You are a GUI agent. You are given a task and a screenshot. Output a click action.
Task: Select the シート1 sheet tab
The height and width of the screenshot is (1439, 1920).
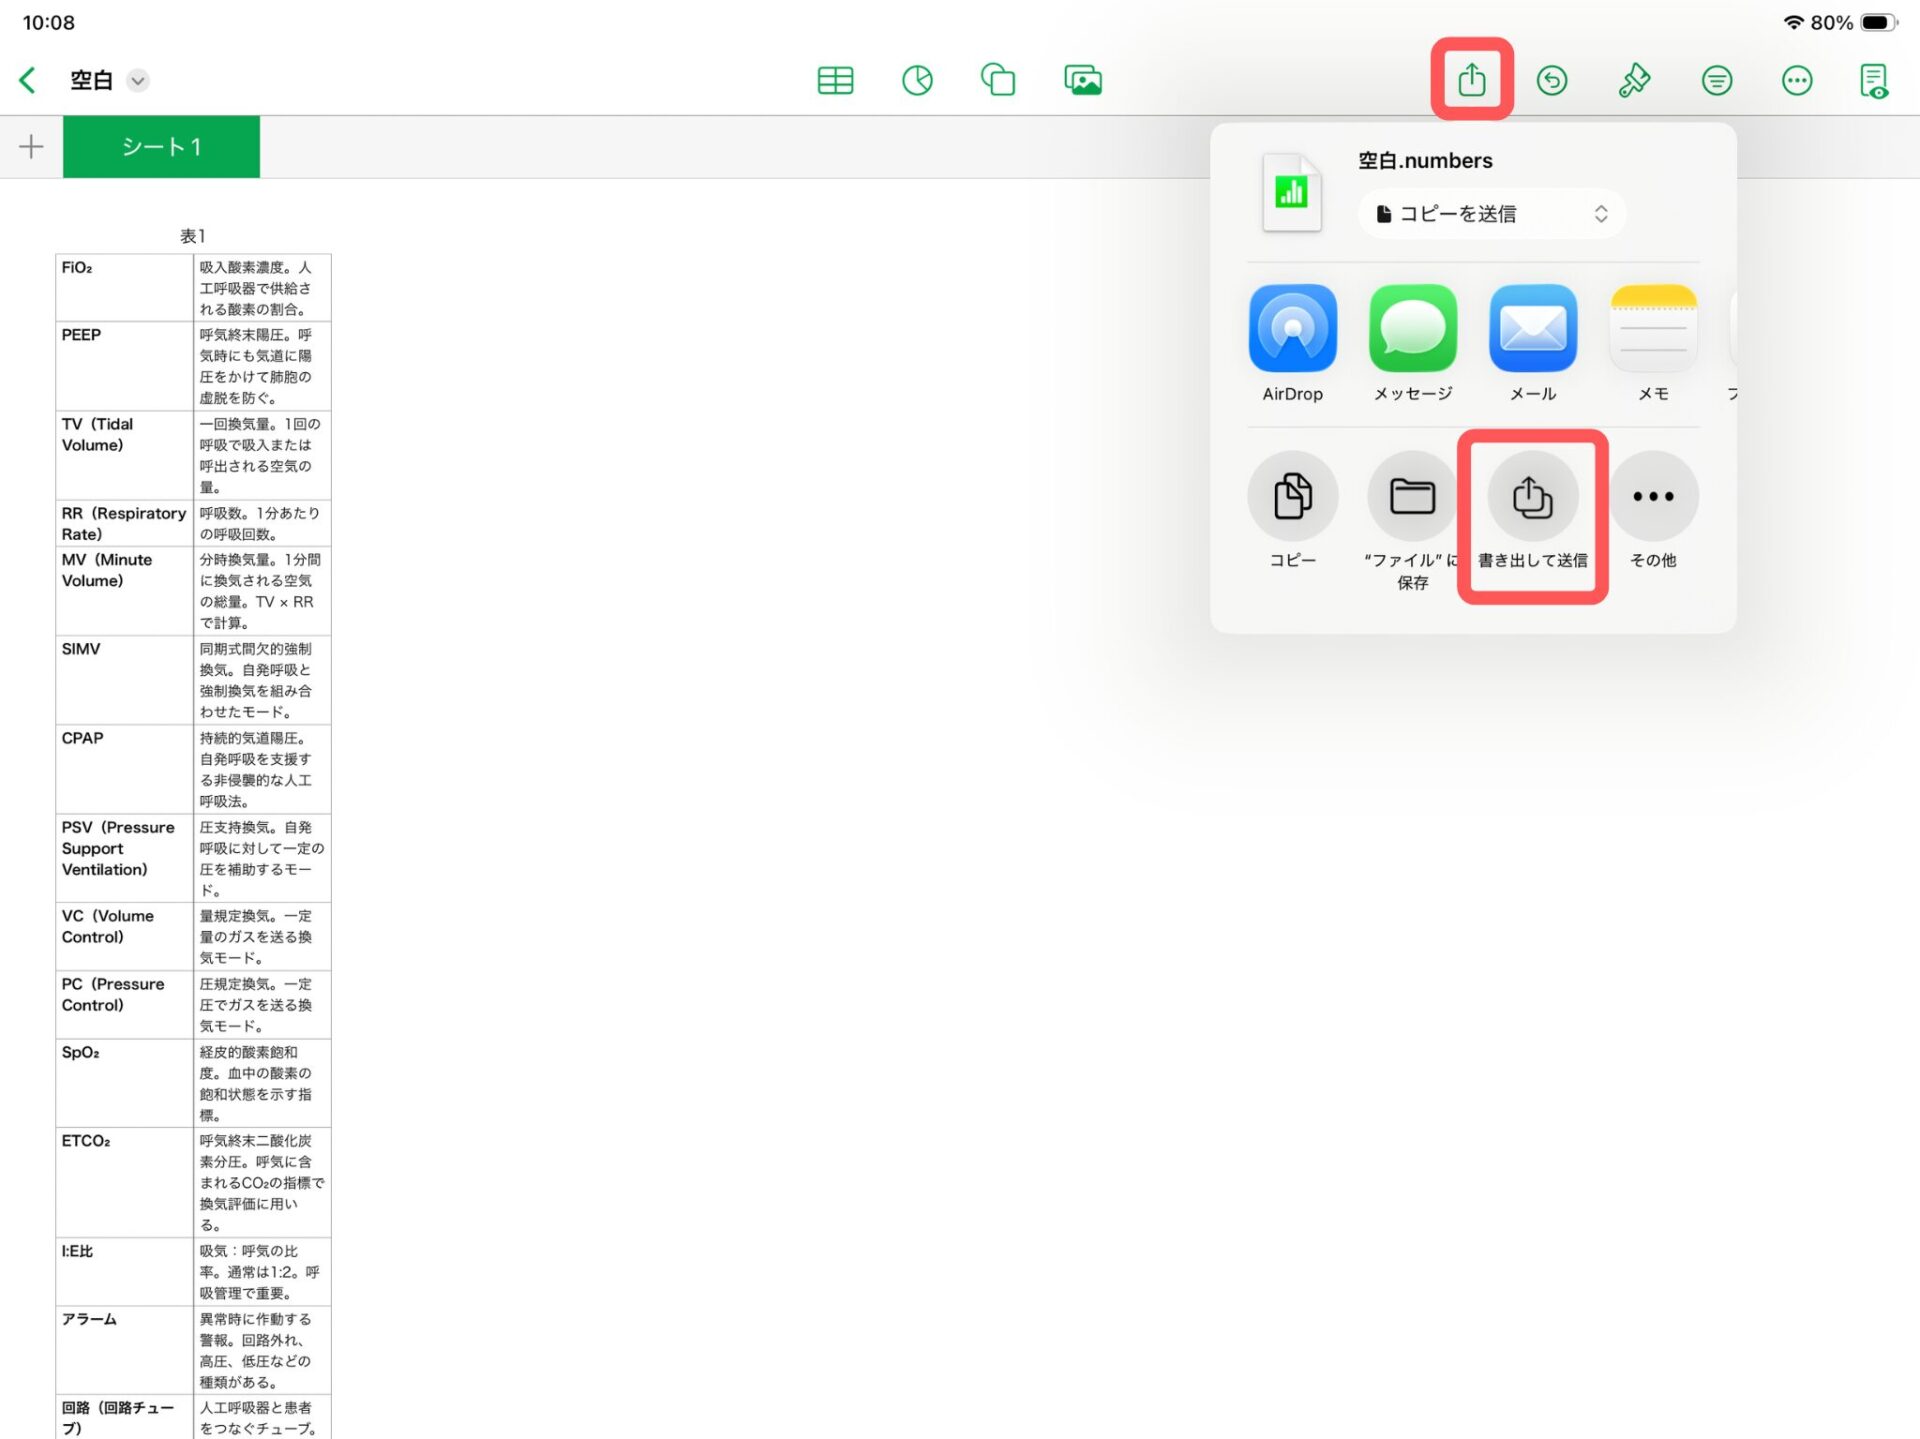pyautogui.click(x=161, y=147)
